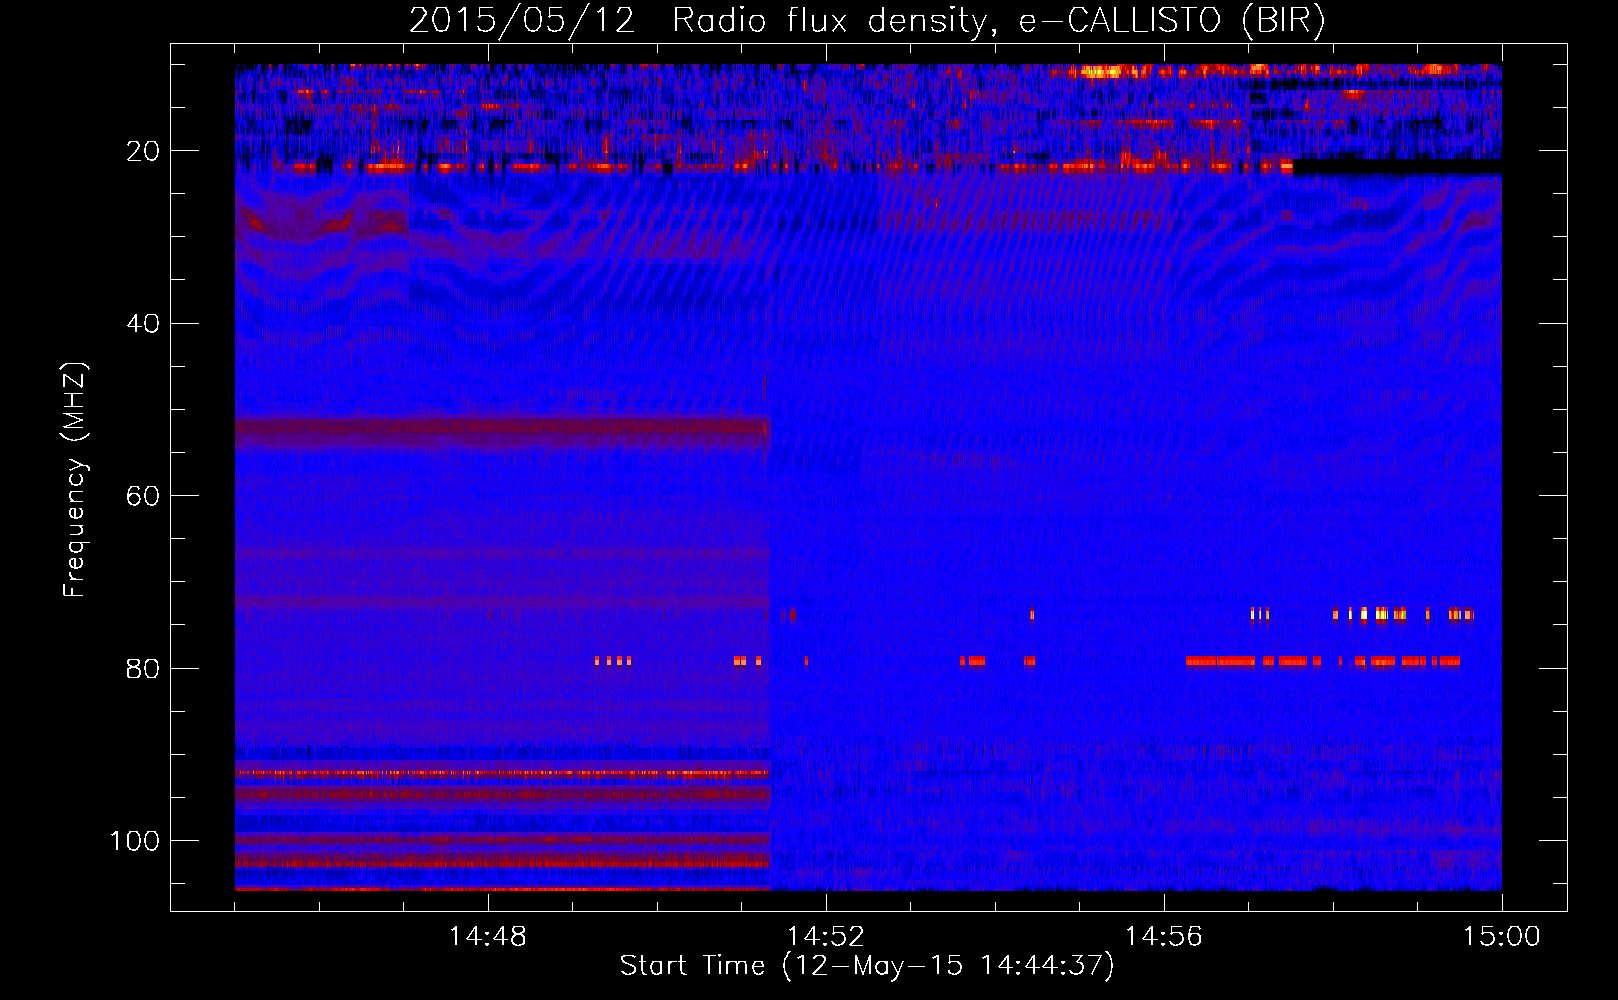
Task: Click the 80 frequency tick label
Action: click(x=143, y=668)
